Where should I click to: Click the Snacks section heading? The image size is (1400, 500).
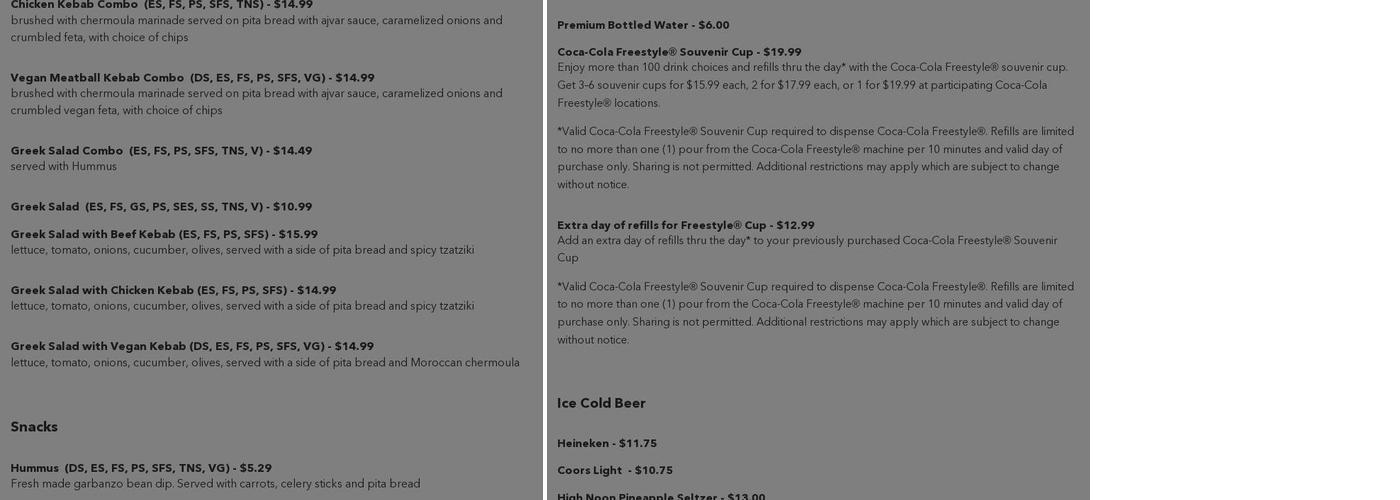click(34, 427)
